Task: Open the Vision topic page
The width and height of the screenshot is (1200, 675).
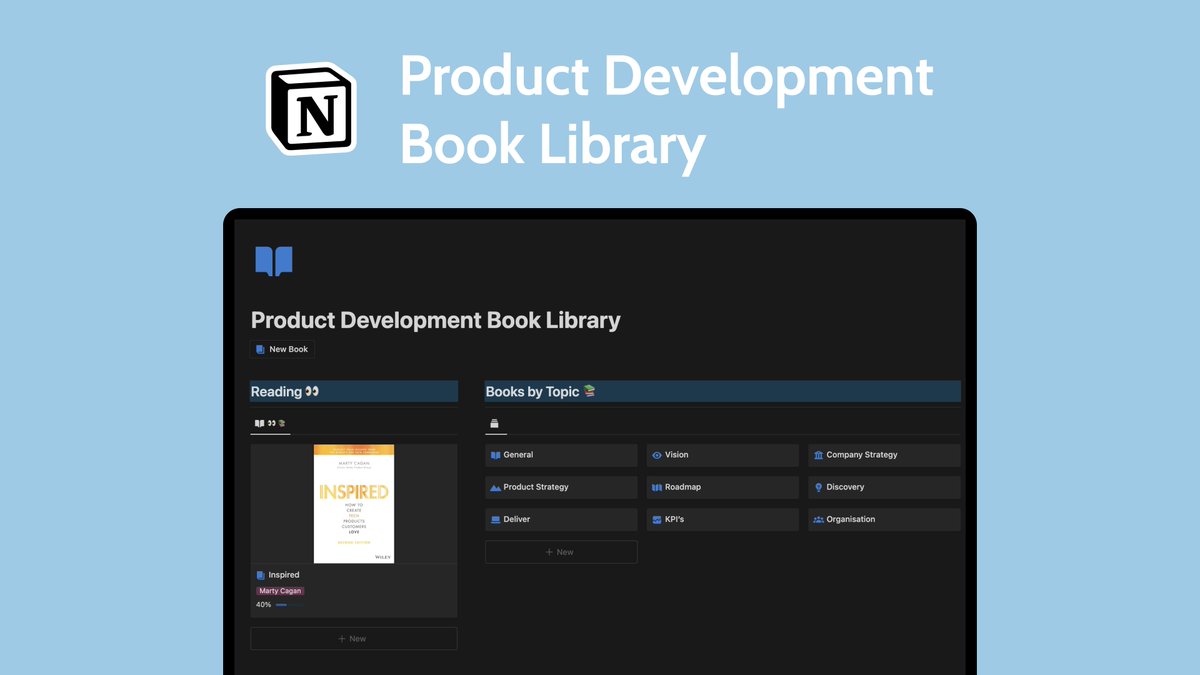Action: pyautogui.click(x=723, y=455)
